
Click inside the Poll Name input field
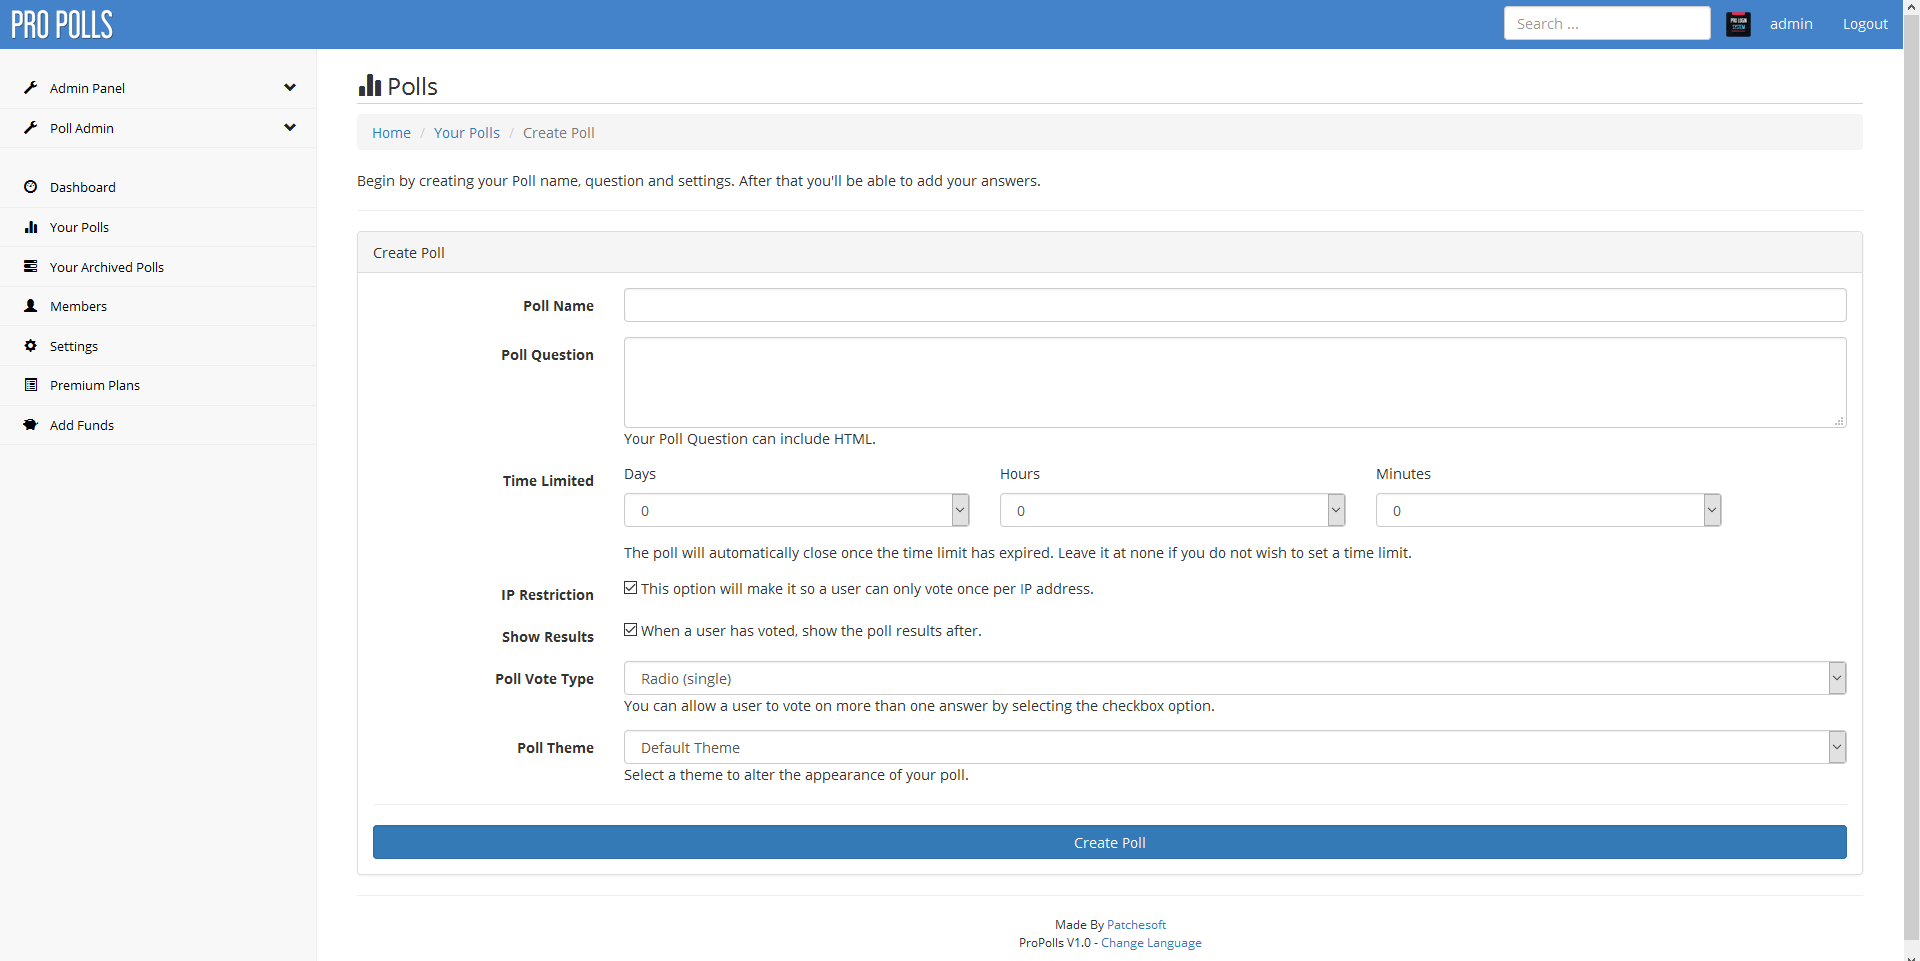[1234, 305]
